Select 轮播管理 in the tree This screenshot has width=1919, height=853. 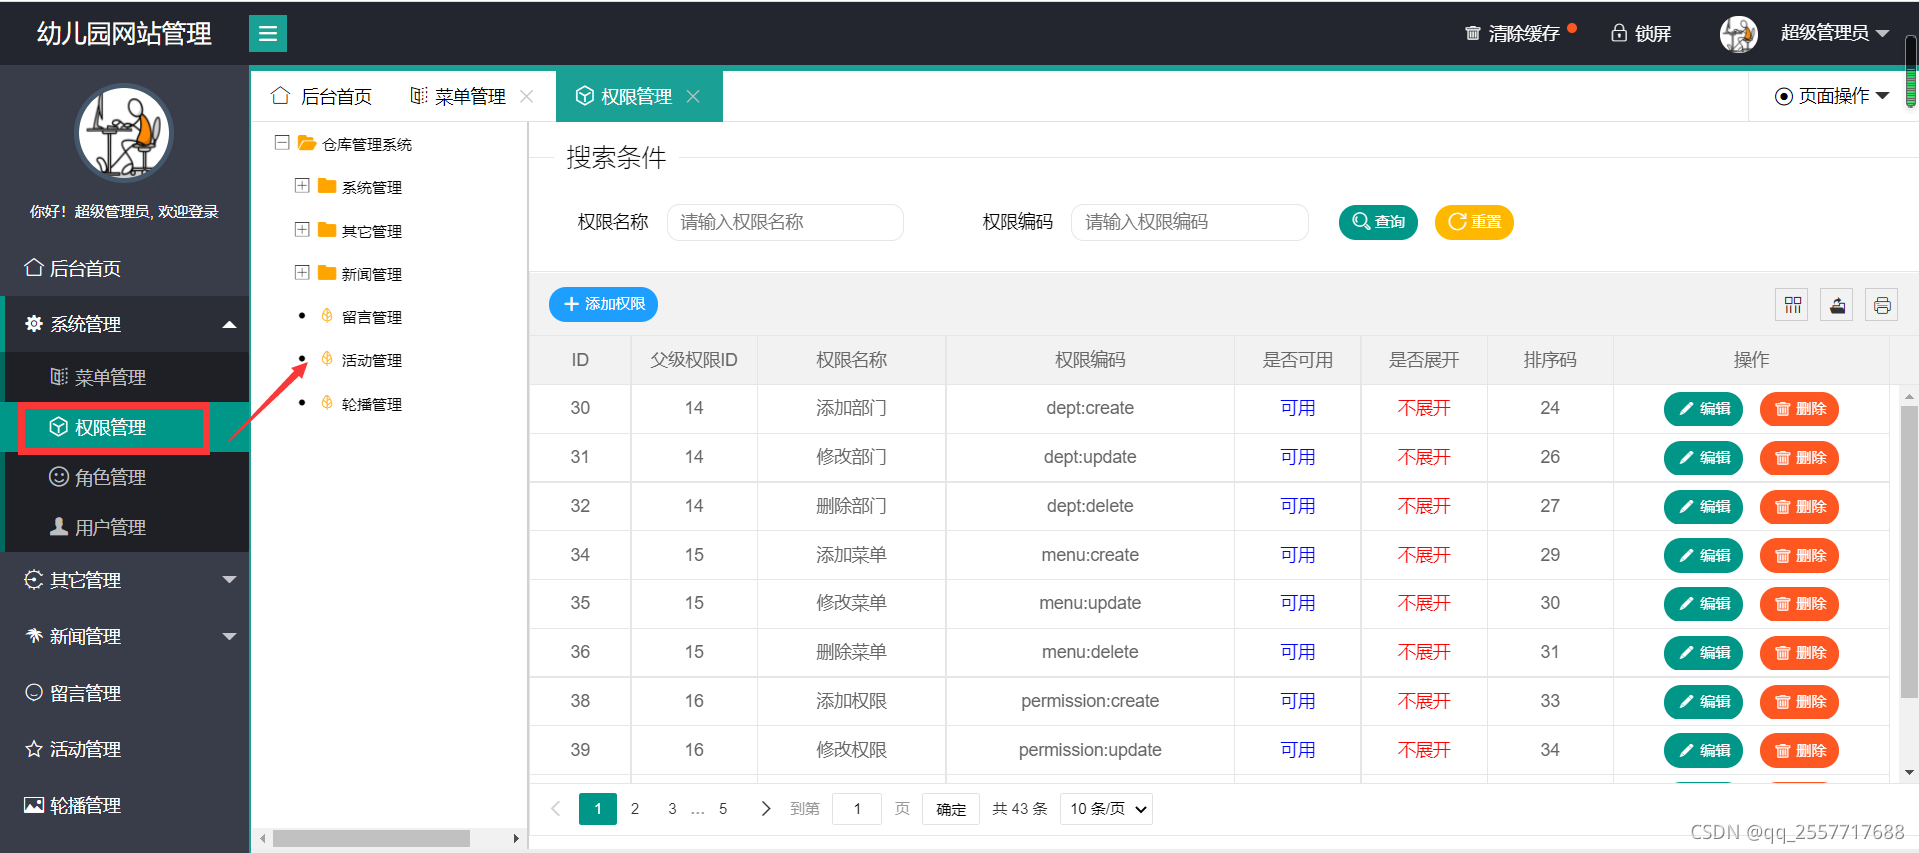pyautogui.click(x=371, y=404)
